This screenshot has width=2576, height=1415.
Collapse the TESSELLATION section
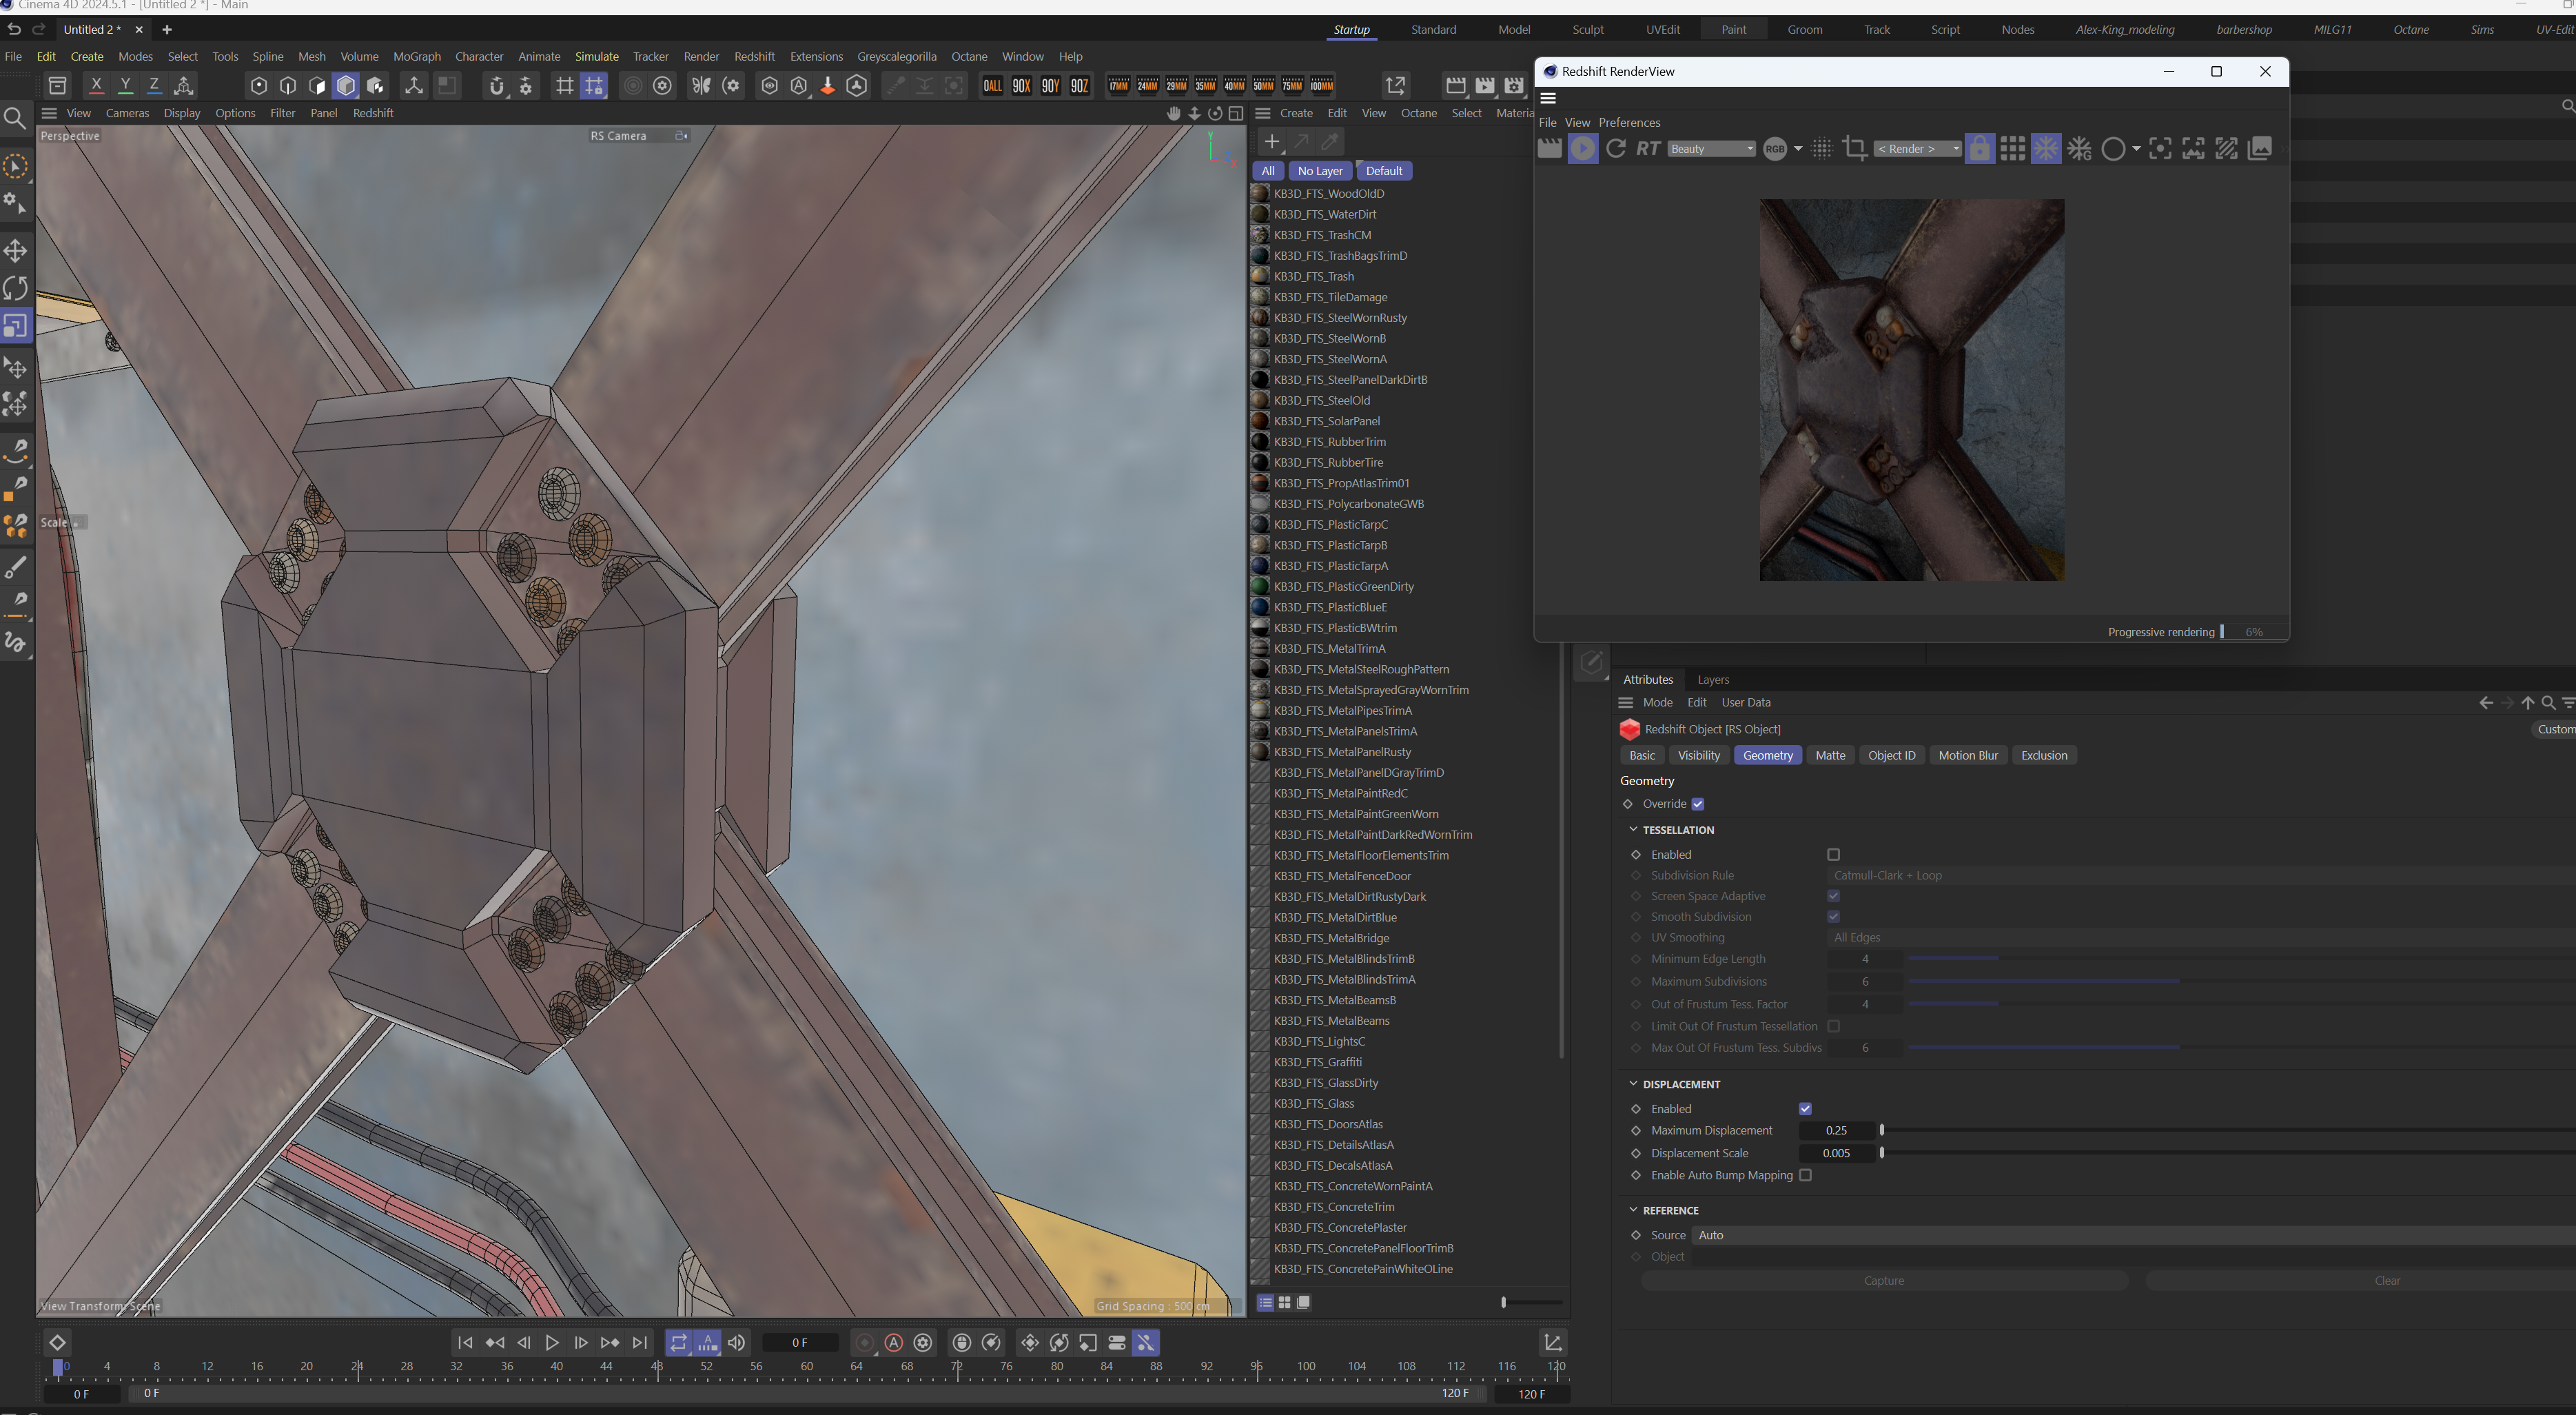coord(1633,830)
